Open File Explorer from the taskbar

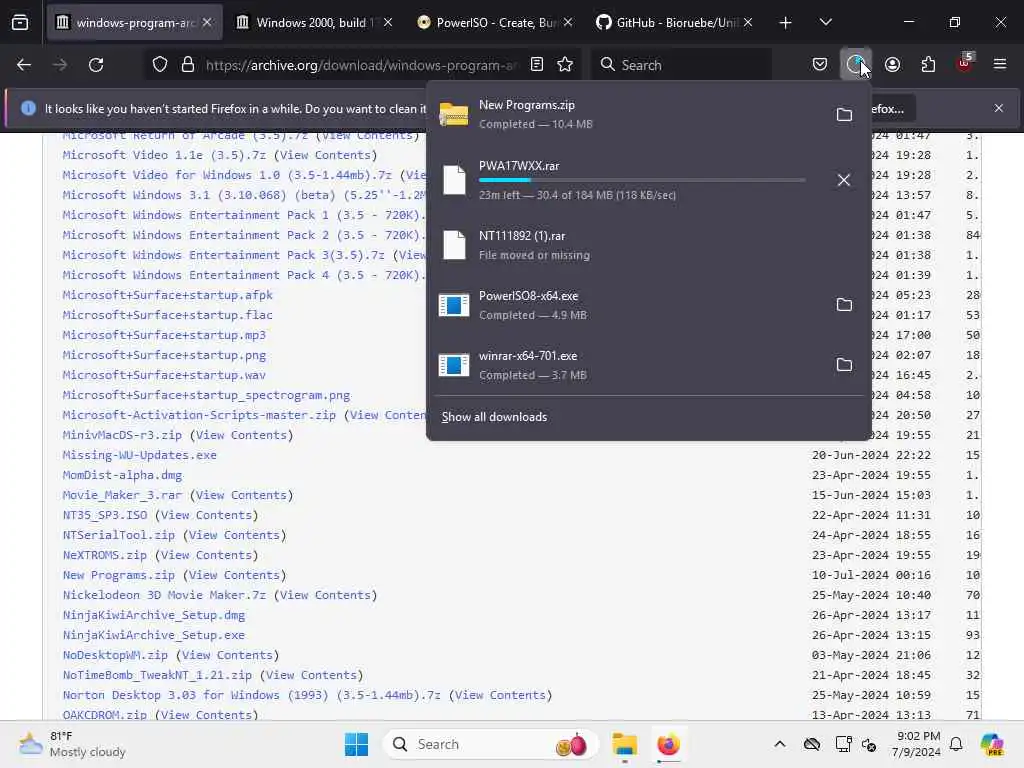[x=624, y=744]
